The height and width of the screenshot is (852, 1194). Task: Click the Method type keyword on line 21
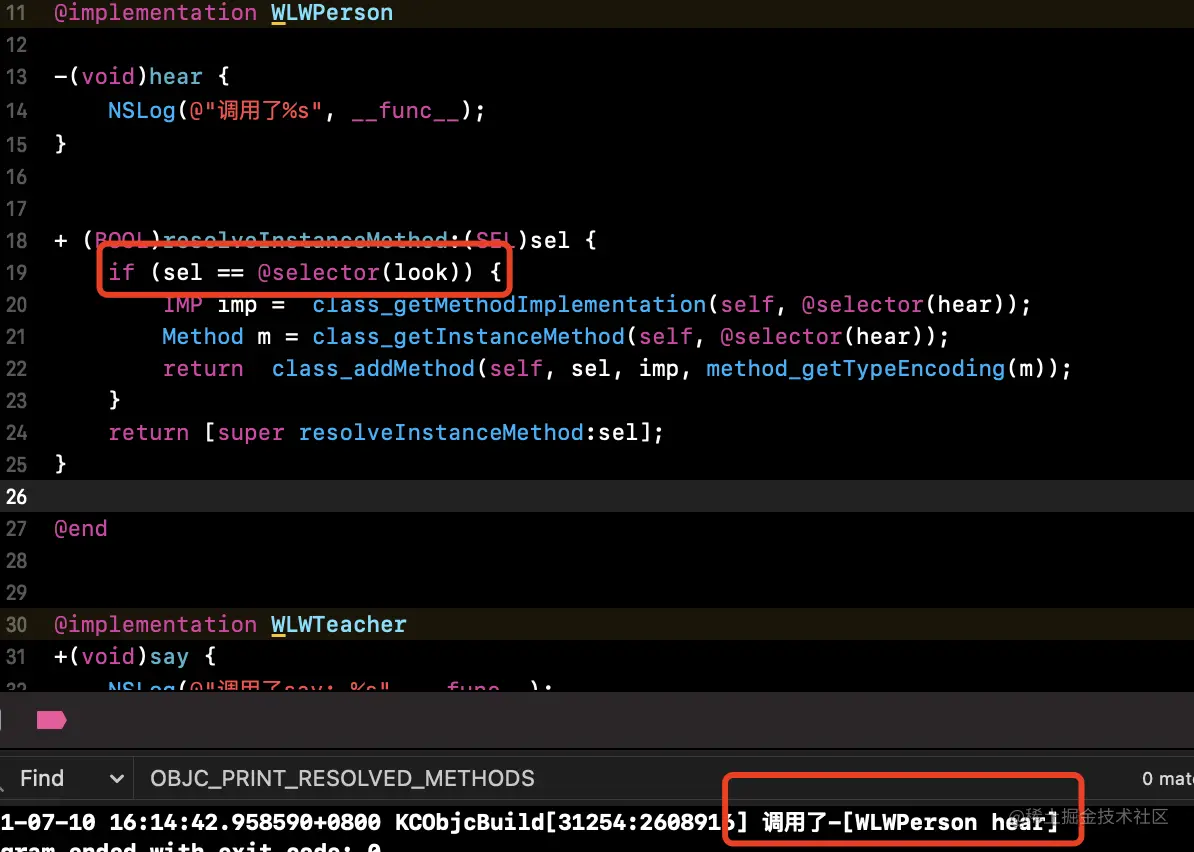coord(203,337)
